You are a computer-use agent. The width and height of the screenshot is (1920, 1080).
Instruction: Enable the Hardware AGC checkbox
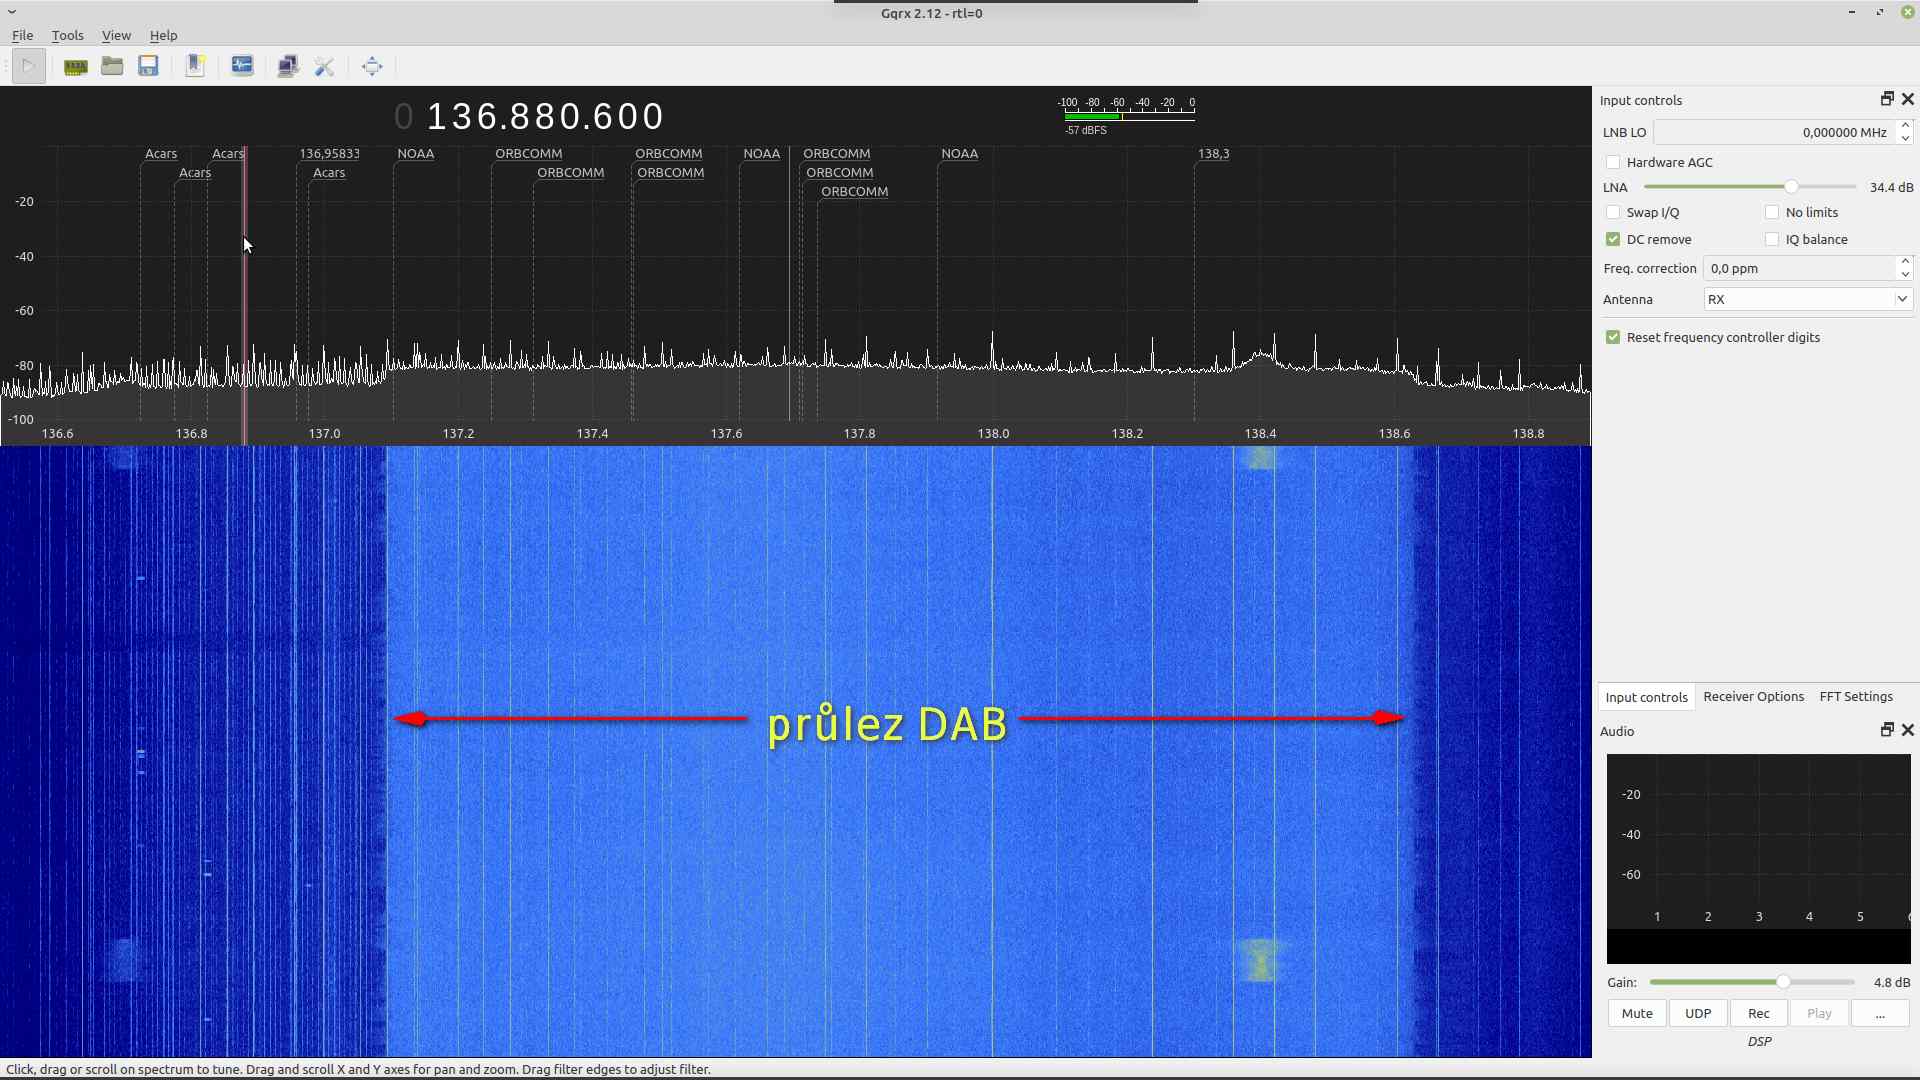[x=1613, y=163]
